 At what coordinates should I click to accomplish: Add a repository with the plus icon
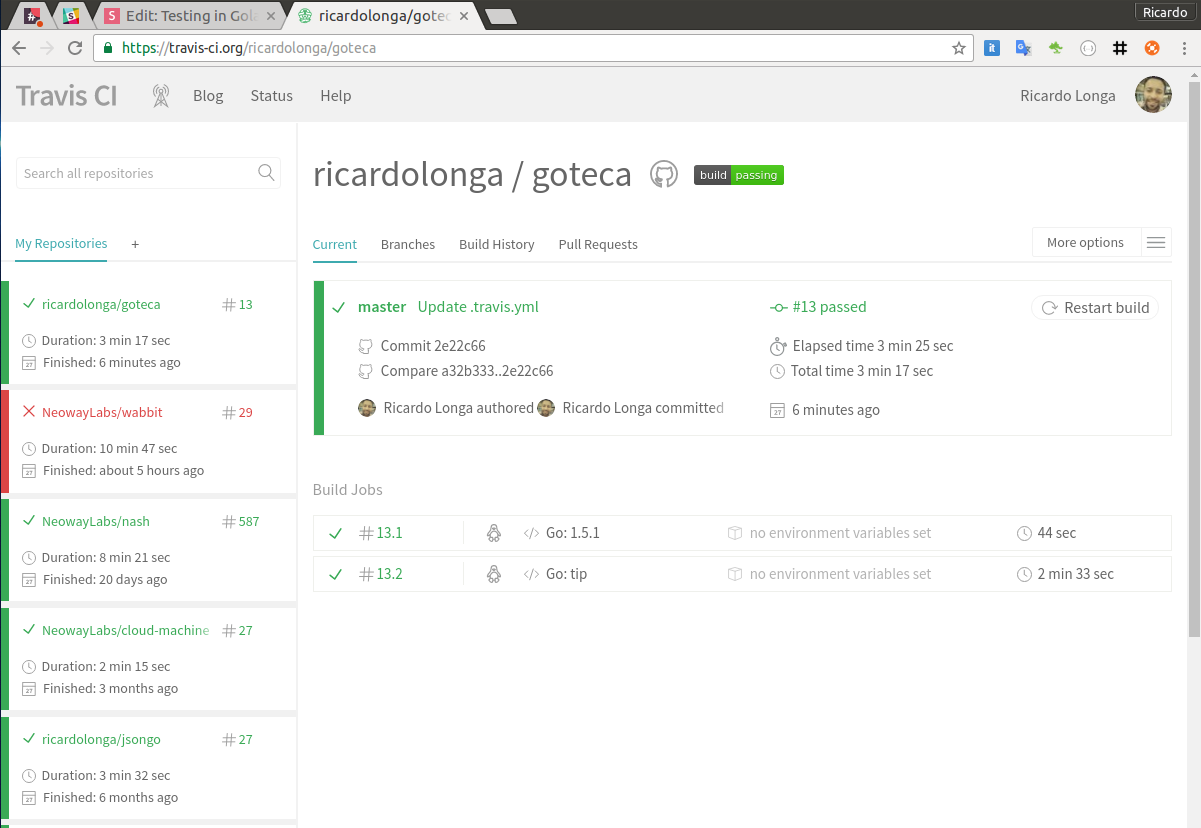[x=135, y=244]
